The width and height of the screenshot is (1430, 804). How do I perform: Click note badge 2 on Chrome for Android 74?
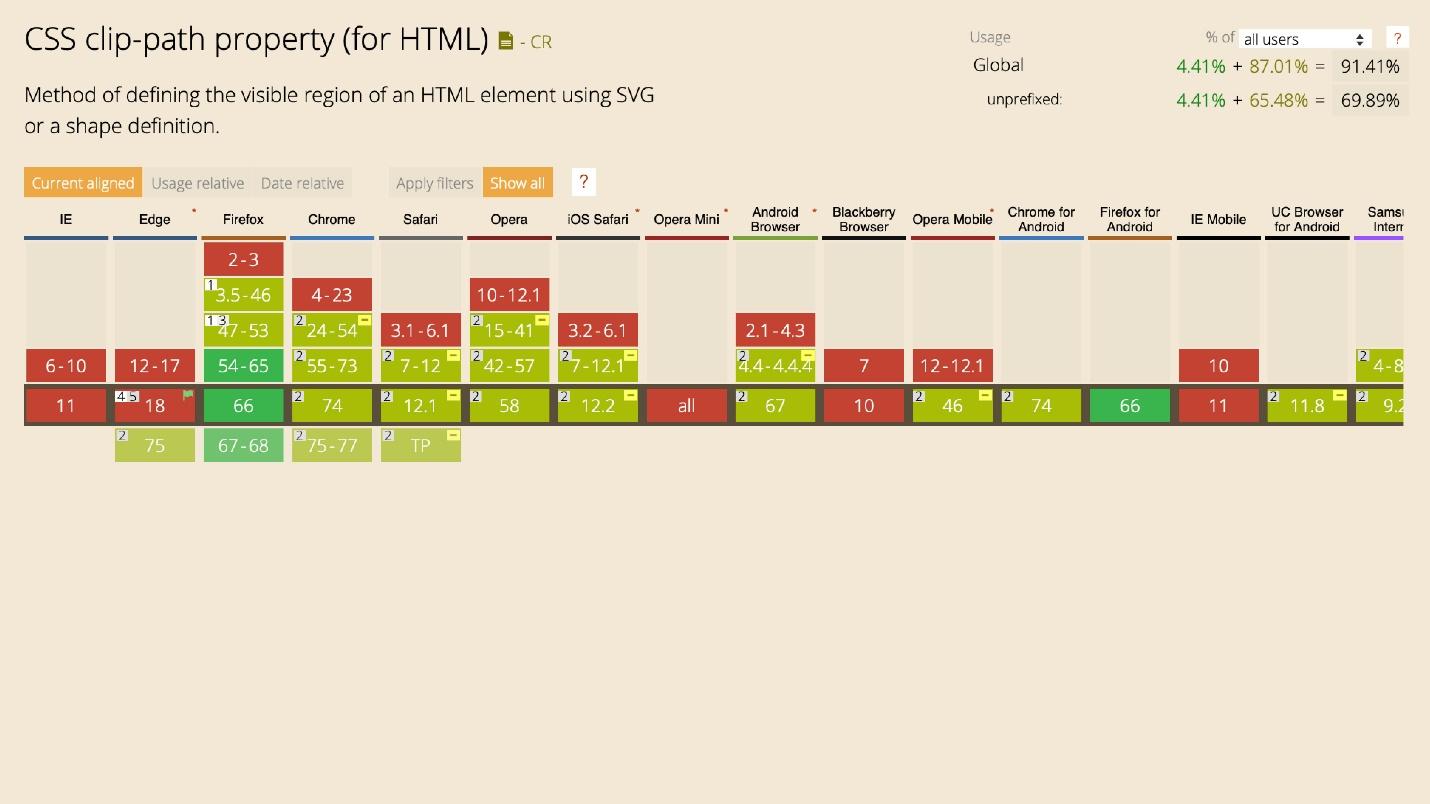[x=1008, y=396]
